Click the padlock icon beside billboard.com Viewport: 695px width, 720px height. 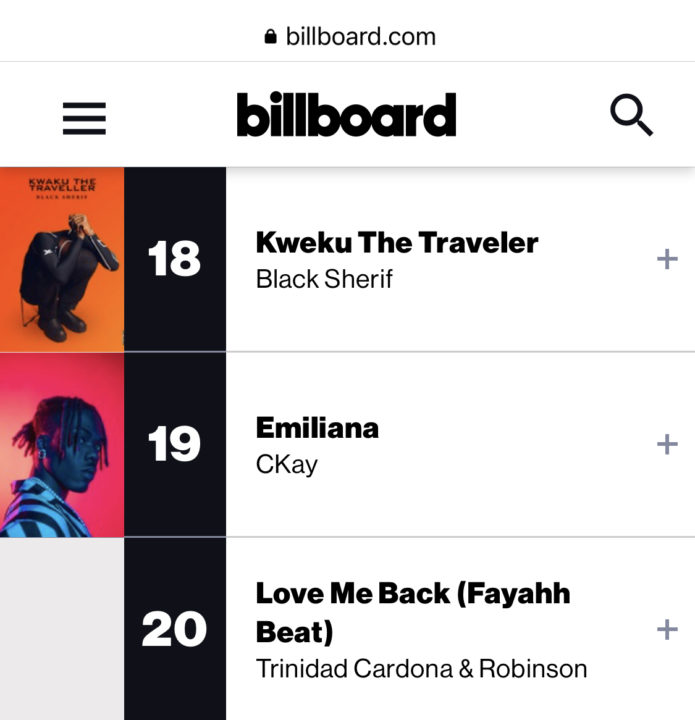tap(270, 36)
